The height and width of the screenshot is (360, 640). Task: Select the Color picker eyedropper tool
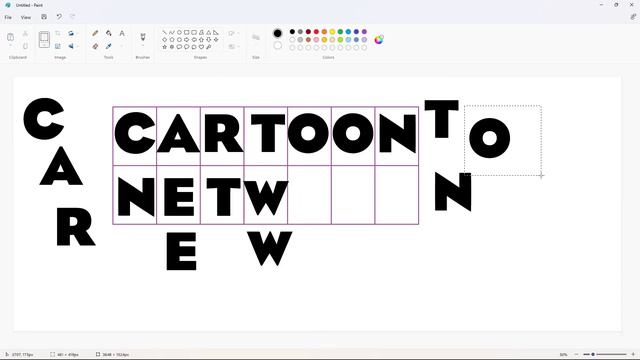(x=109, y=46)
